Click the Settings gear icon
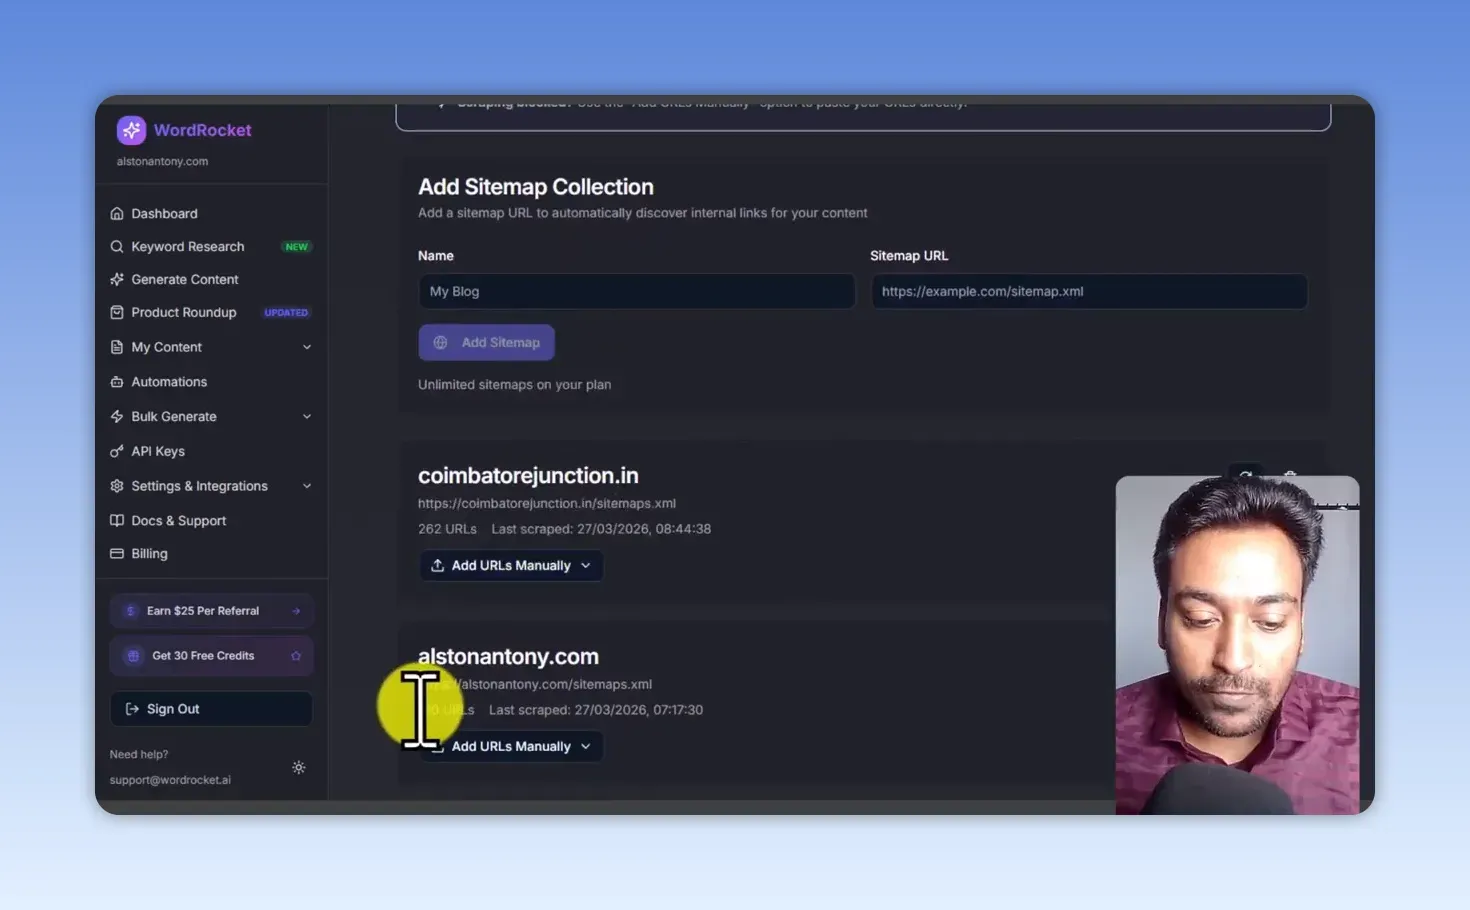Image resolution: width=1470 pixels, height=910 pixels. 117,486
